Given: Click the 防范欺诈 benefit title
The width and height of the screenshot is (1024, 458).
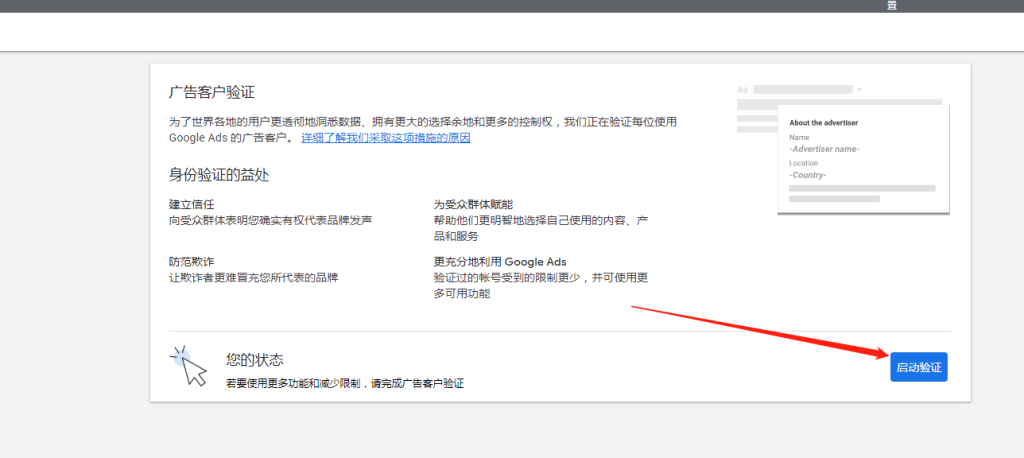Looking at the screenshot, I should click(x=191, y=262).
